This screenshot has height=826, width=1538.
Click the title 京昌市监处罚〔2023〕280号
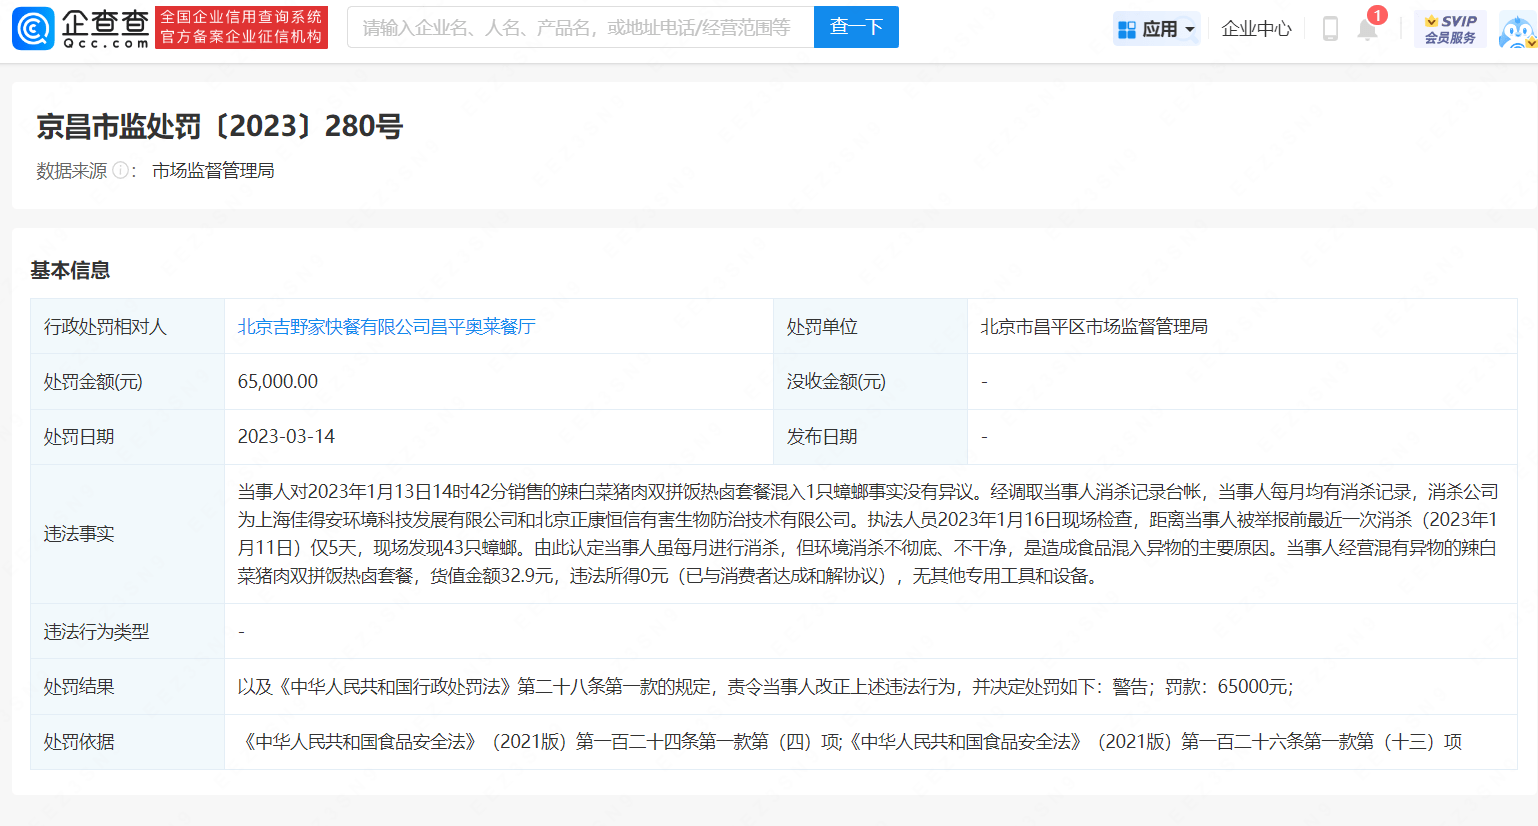pos(220,126)
